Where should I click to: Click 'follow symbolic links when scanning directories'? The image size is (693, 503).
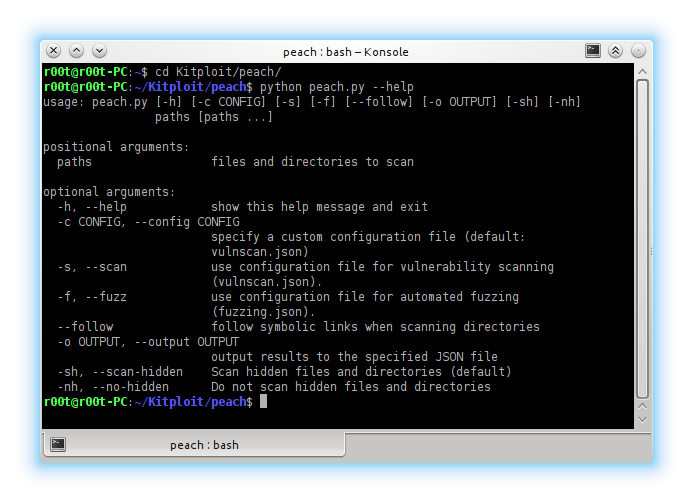(x=375, y=327)
